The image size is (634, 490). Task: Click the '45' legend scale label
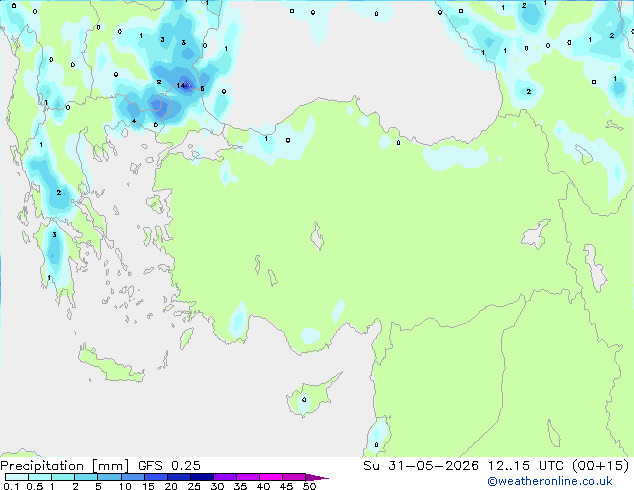[286, 486]
